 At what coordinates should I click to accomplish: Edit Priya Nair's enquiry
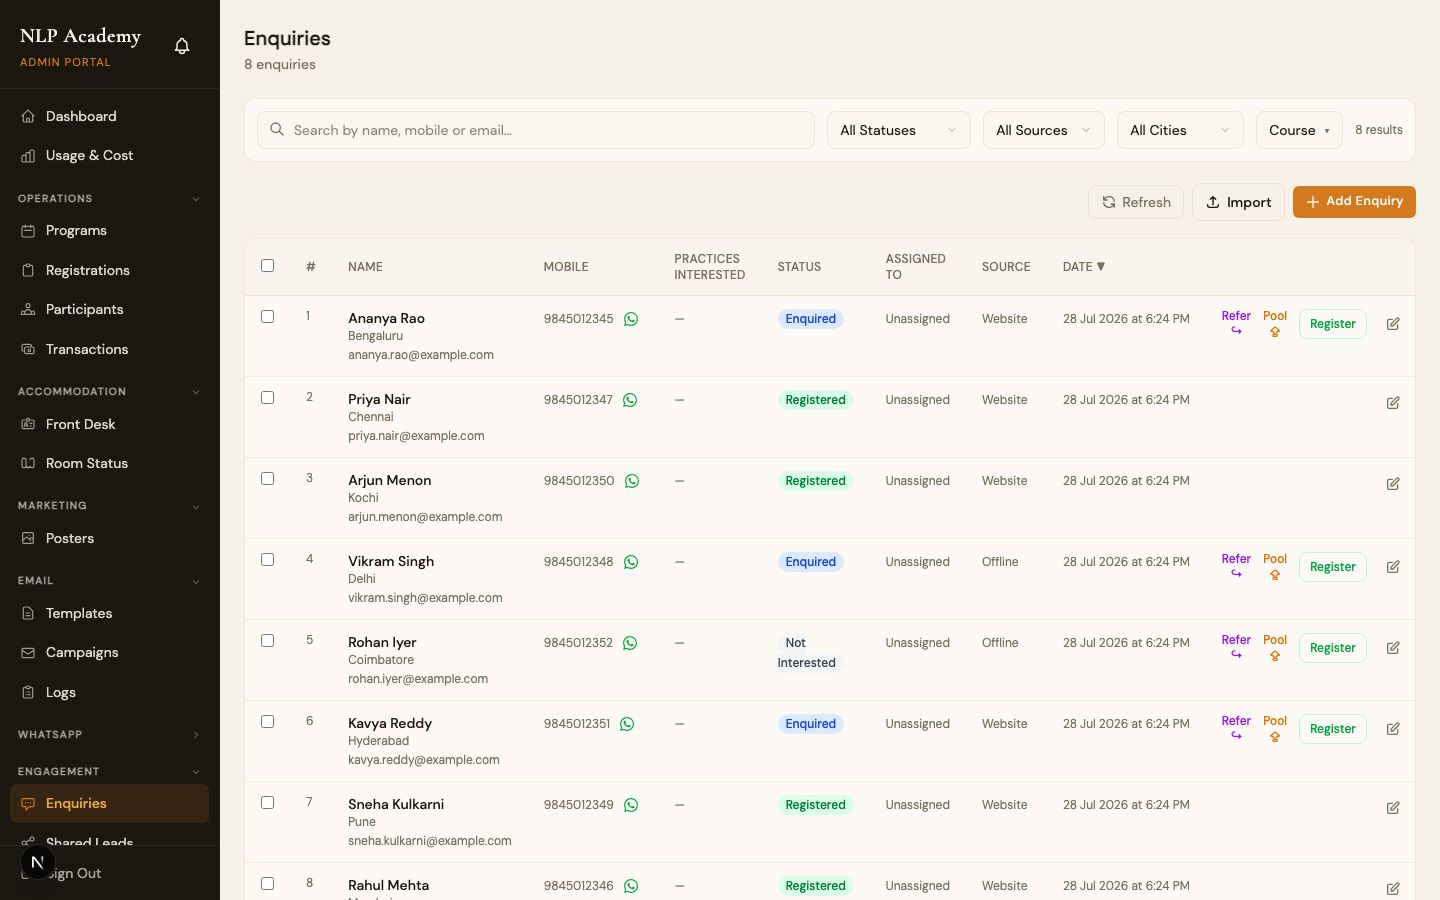1393,403
